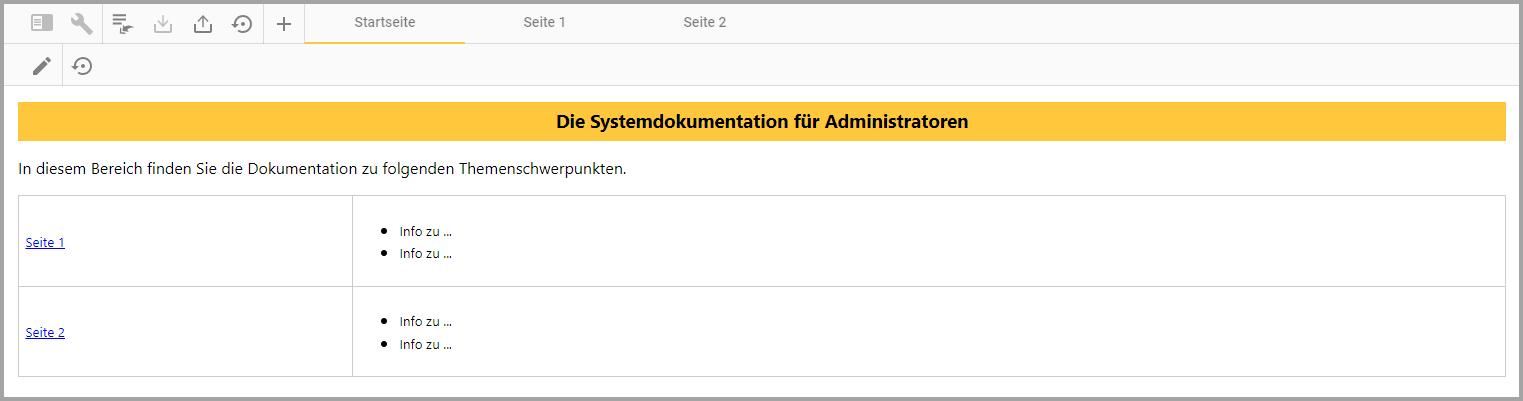Edit the page with the pencil icon

pos(41,66)
